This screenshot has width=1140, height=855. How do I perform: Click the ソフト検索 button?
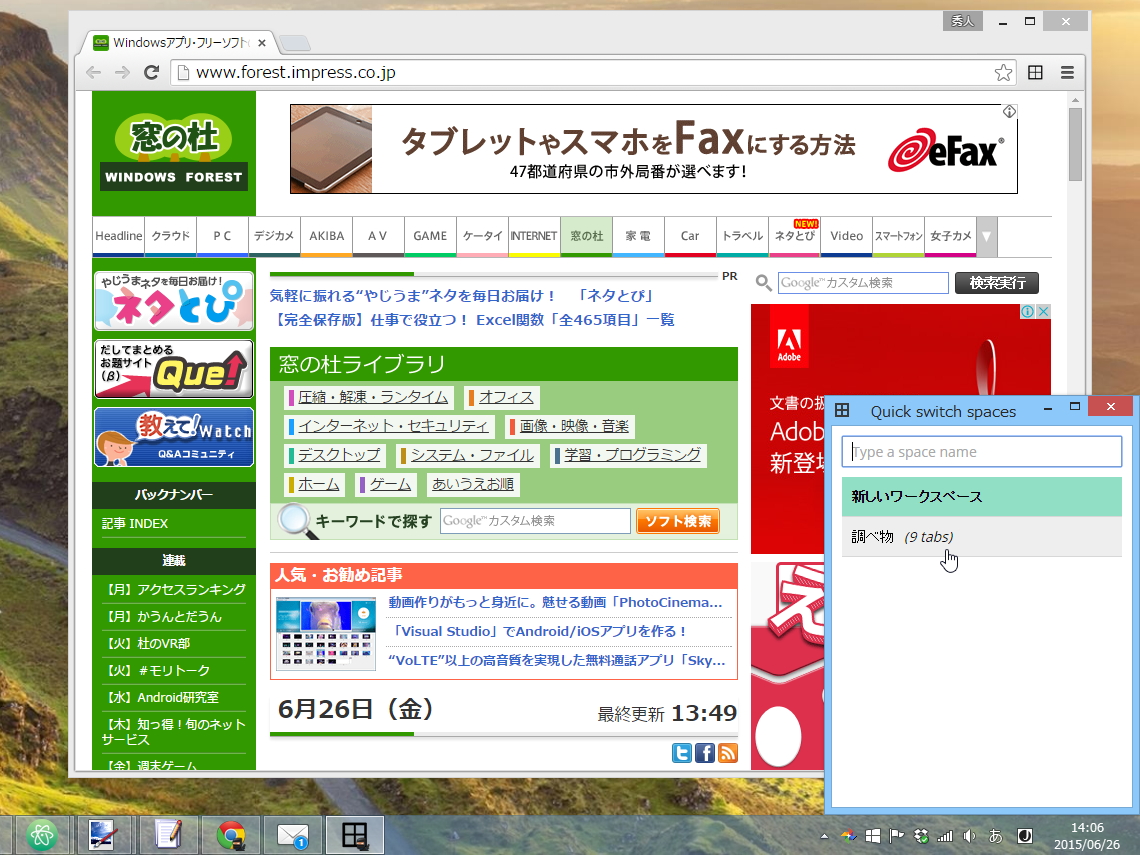[678, 521]
